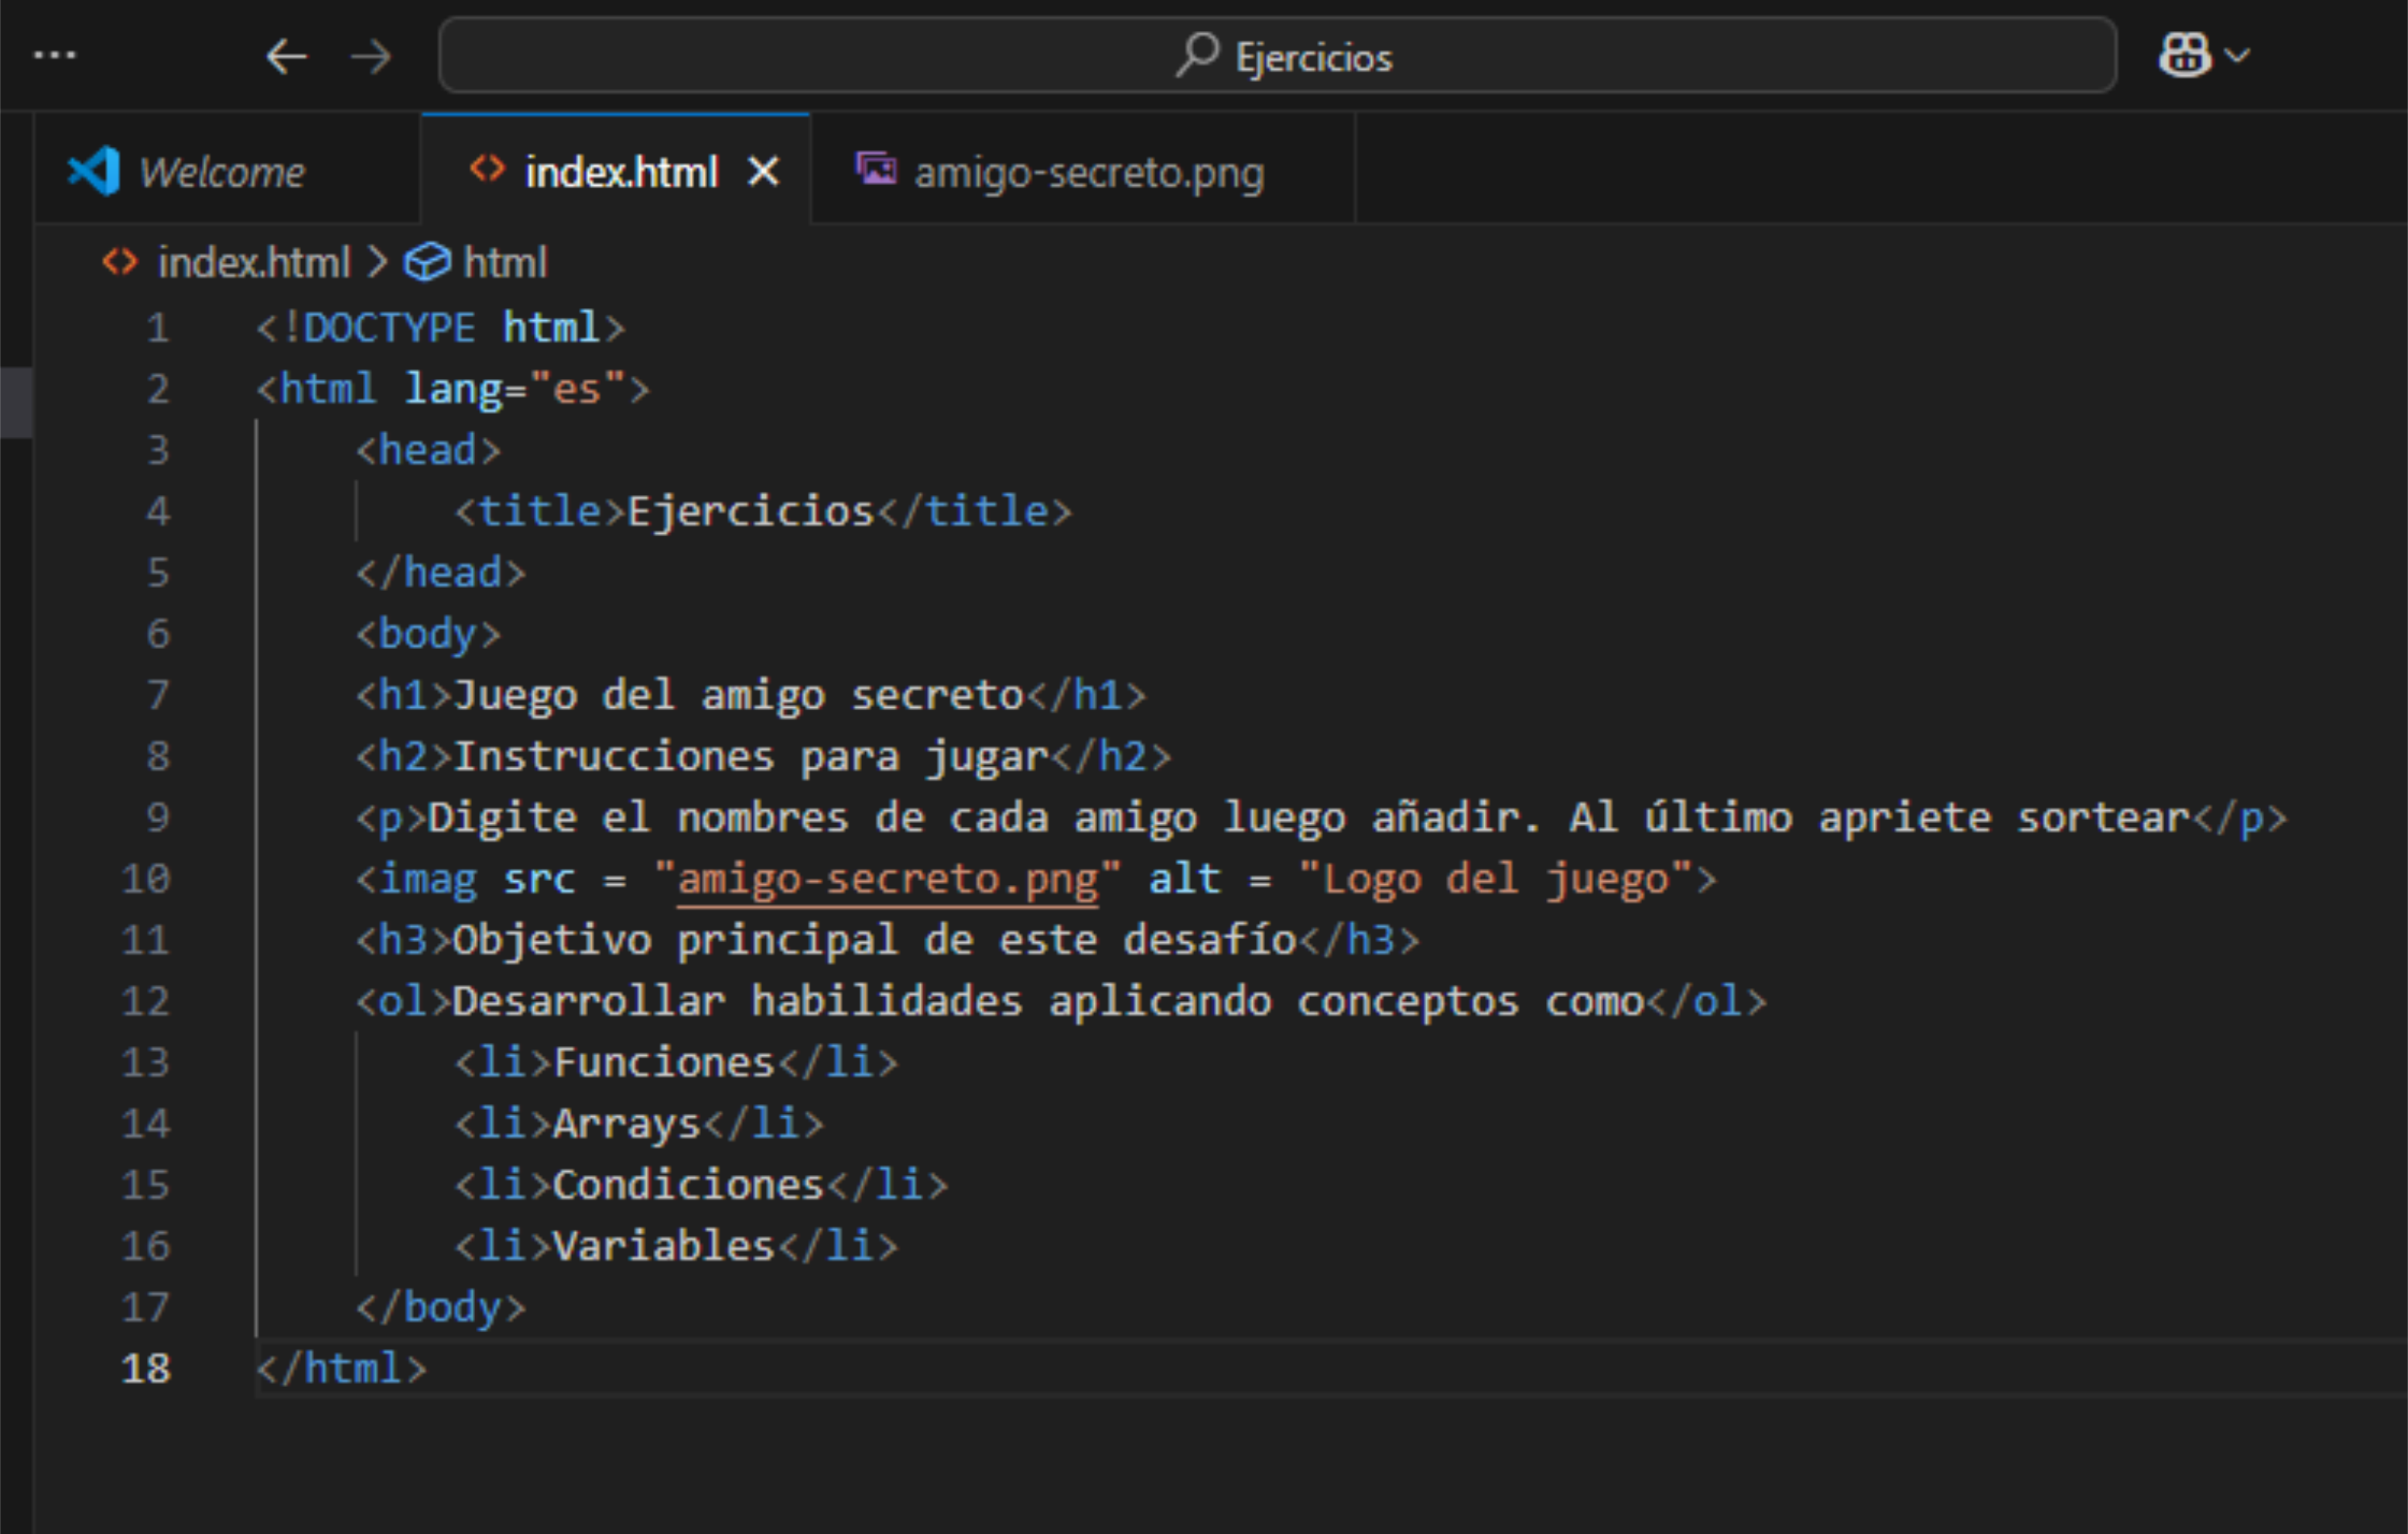
Task: Click the breadcrumb HTML file icon
Action: tap(120, 262)
